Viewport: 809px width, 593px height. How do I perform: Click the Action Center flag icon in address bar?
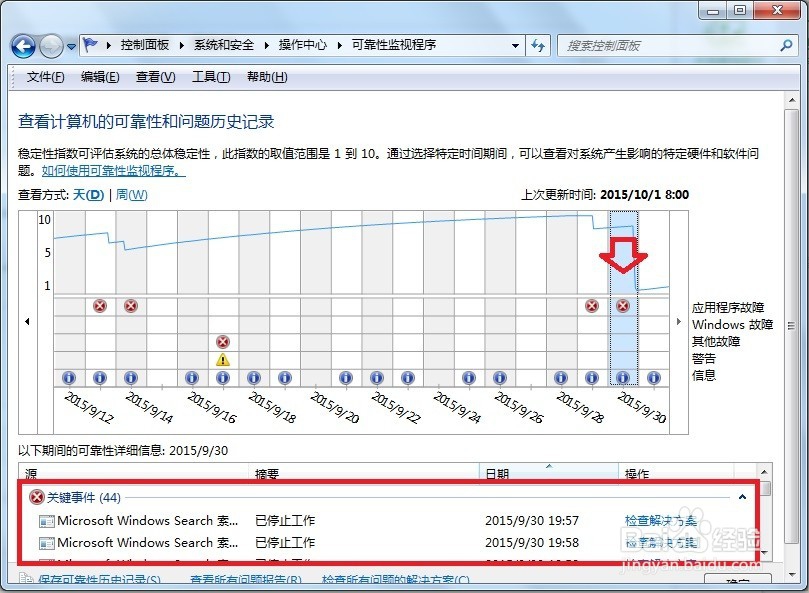click(x=90, y=45)
